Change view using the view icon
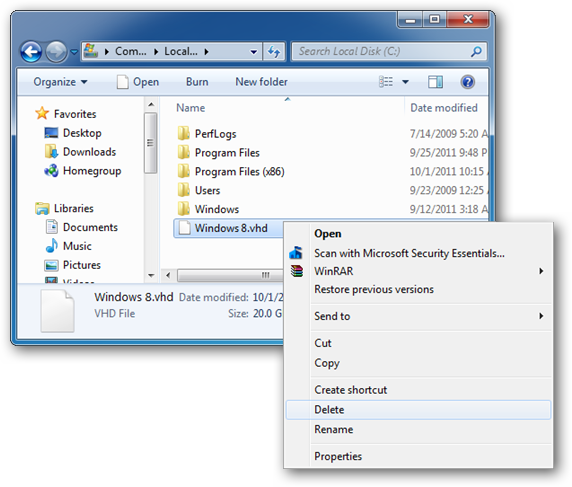This screenshot has height=487, width=572. (386, 82)
